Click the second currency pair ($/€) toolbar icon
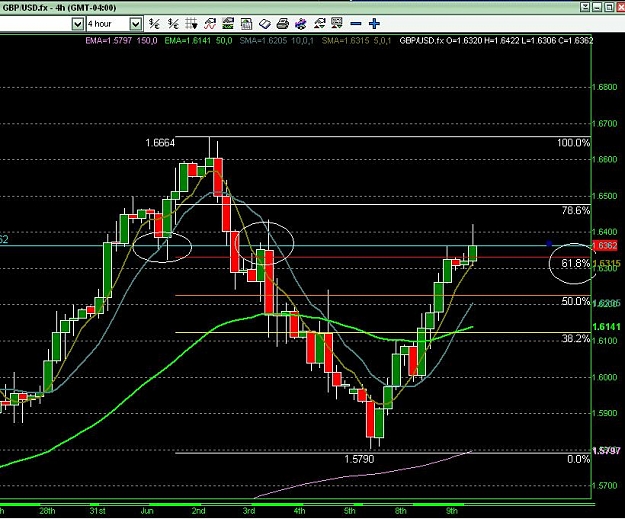Viewport: 625px width, 519px height. pos(173,24)
